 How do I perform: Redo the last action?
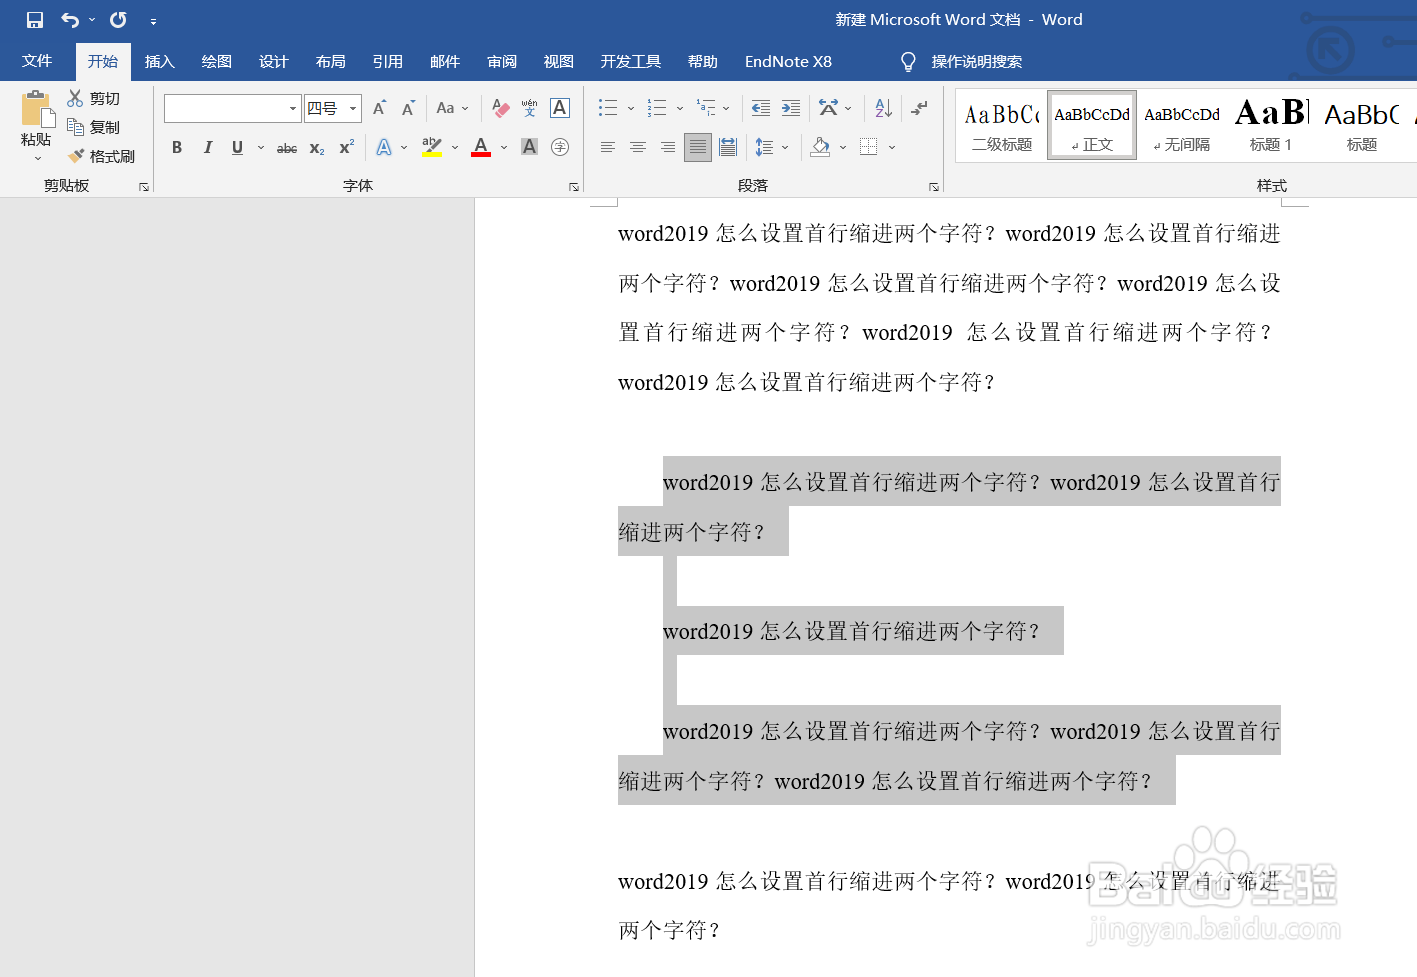118,20
